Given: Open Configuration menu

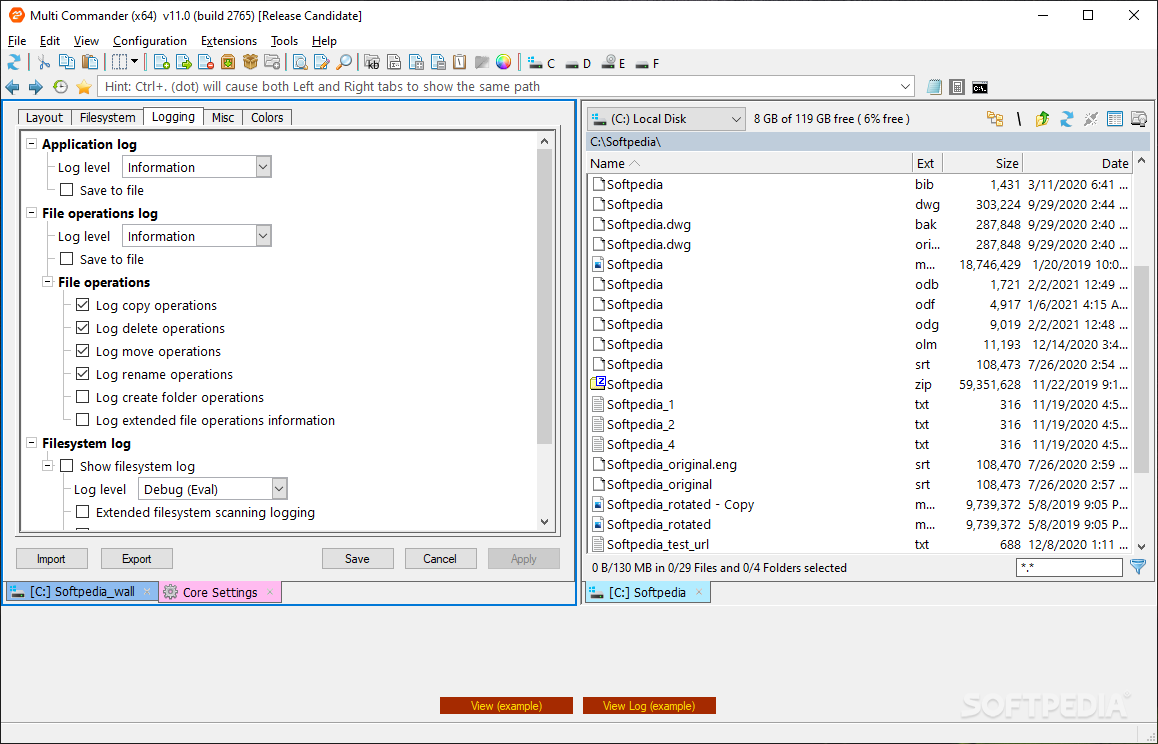Looking at the screenshot, I should pos(150,41).
